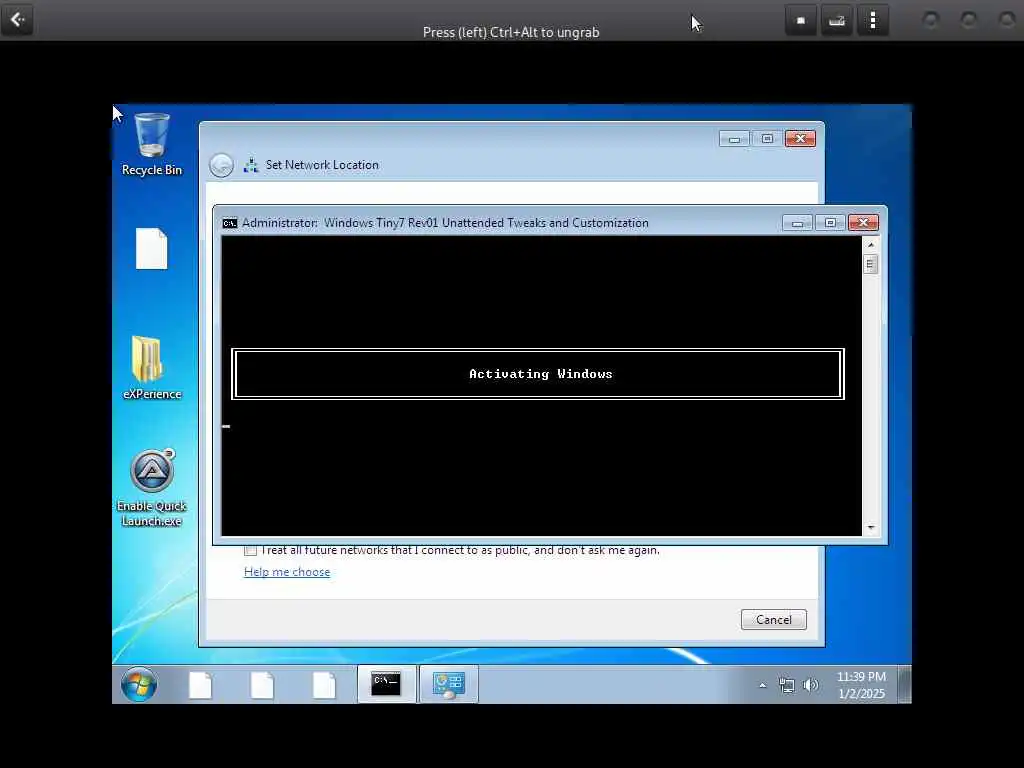Open the volume speaker tray icon
The height and width of the screenshot is (768, 1024).
810,685
